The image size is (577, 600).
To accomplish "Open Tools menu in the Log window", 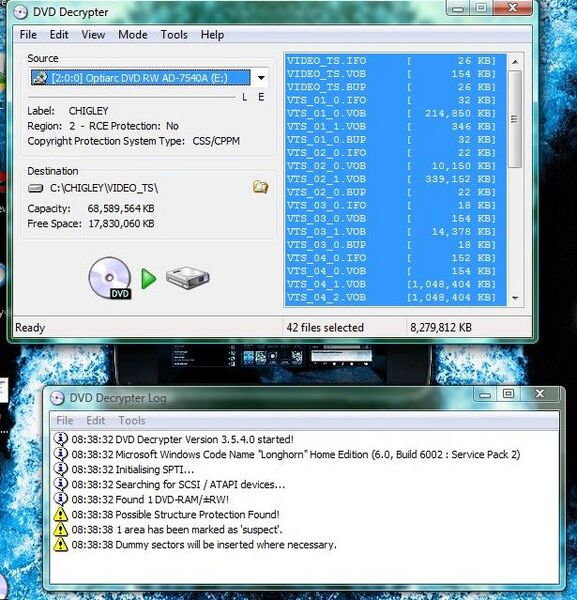I will pyautogui.click(x=132, y=421).
